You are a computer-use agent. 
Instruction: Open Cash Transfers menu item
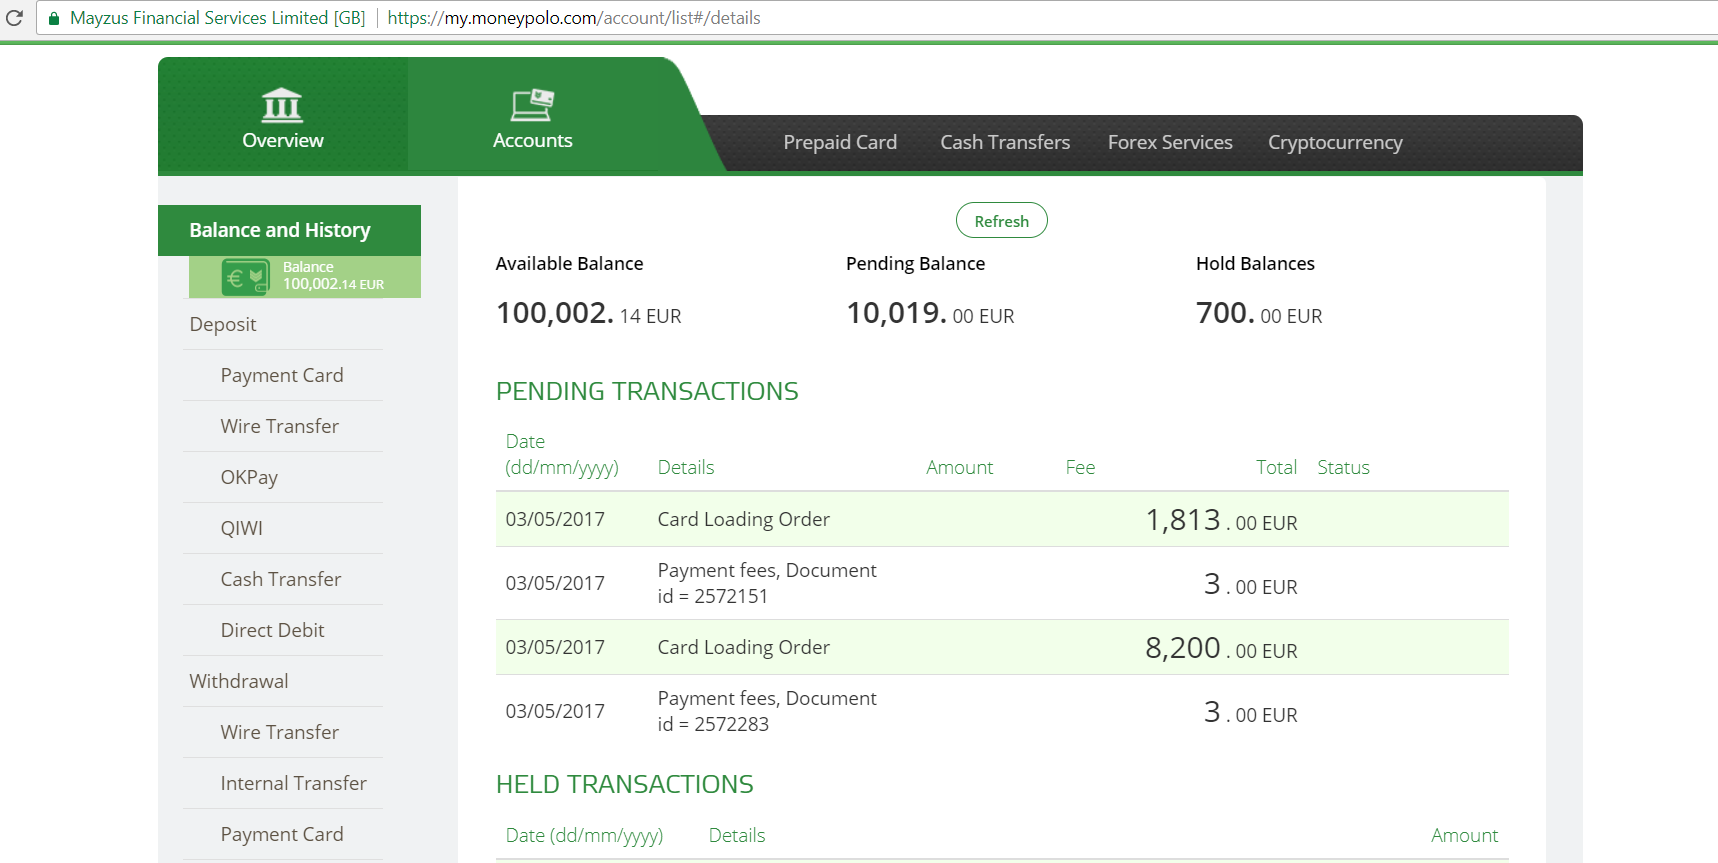pos(1005,142)
